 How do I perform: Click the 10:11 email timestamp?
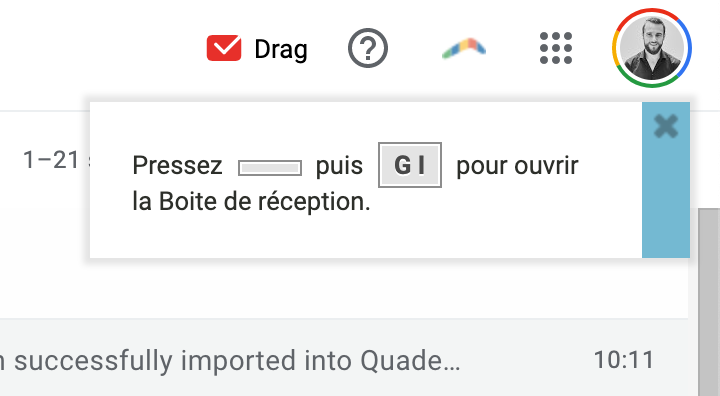(x=624, y=360)
